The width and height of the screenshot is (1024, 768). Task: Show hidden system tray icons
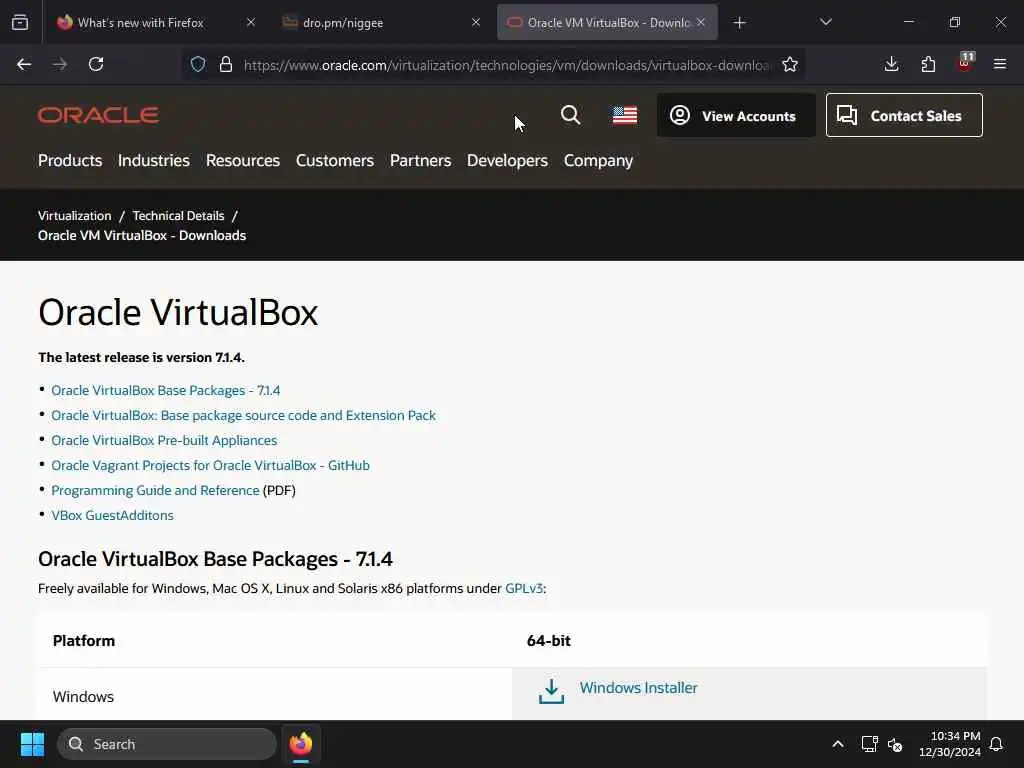[x=838, y=744]
